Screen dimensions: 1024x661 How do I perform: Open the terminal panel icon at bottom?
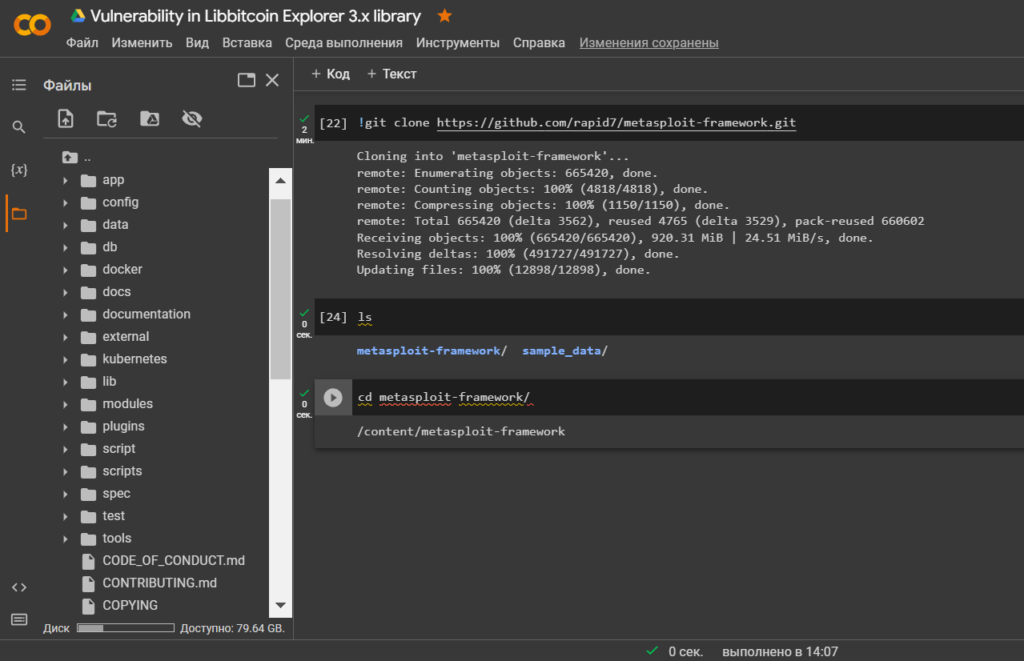click(x=19, y=619)
